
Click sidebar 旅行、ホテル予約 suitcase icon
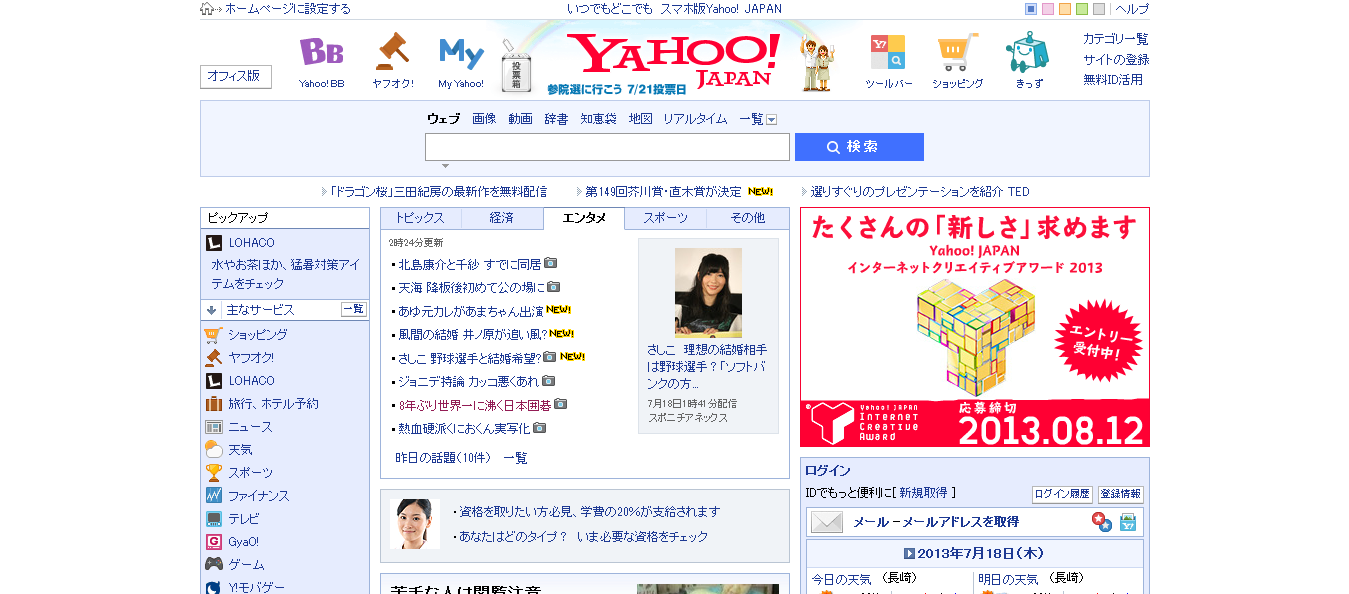[213, 404]
